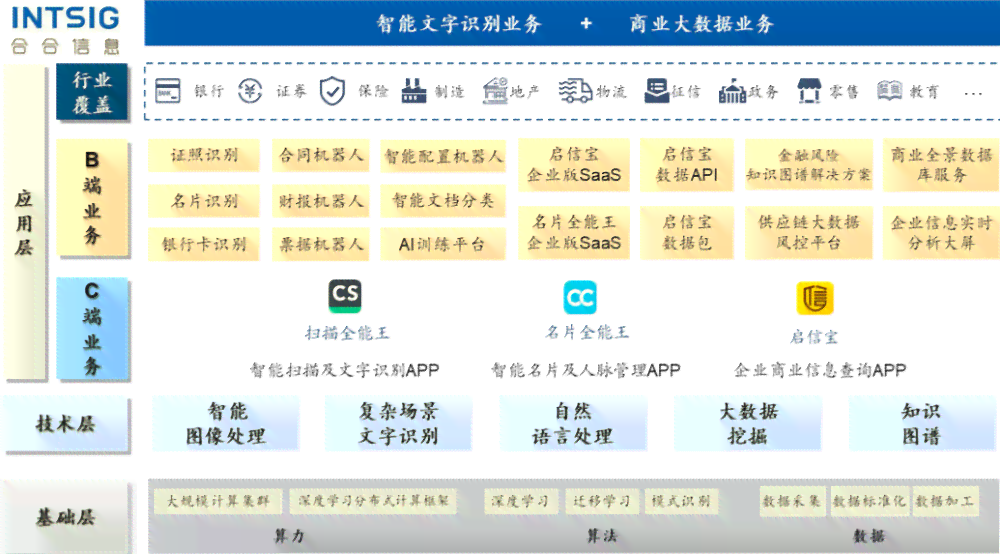
Task: Click the 金融风险知识图谱解决方案 box
Action: coord(809,164)
